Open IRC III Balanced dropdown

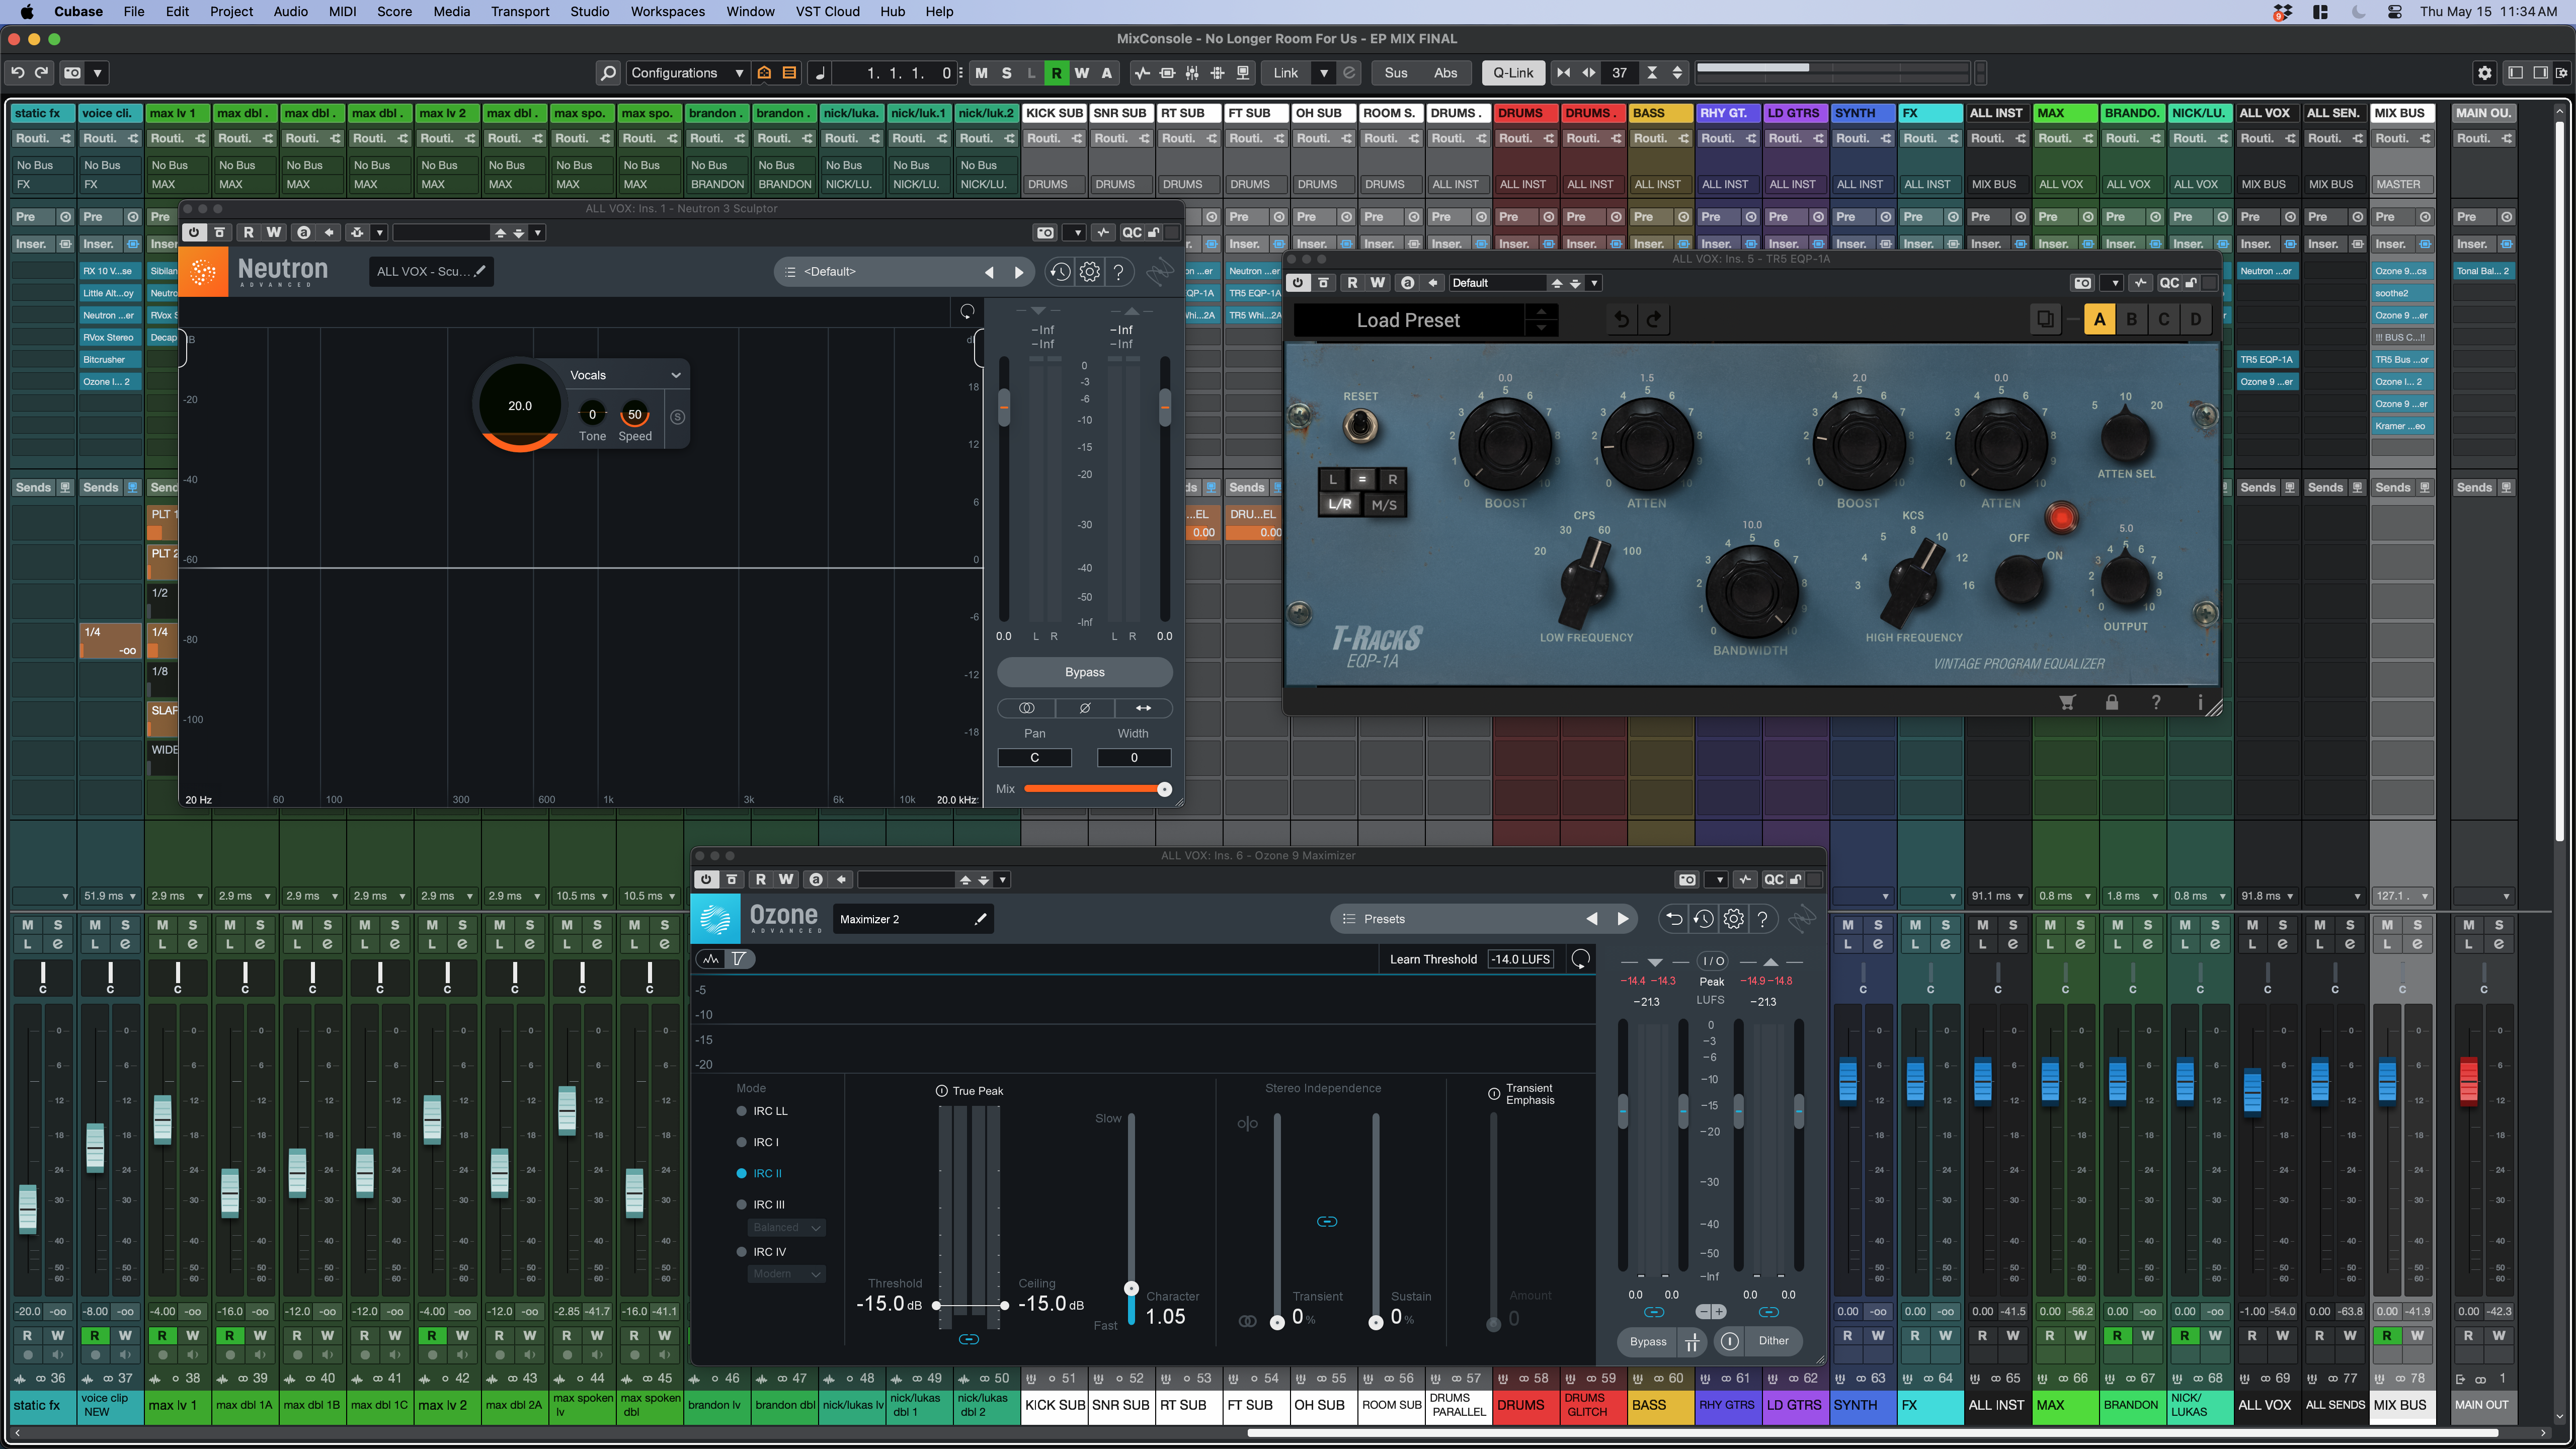pos(786,1228)
